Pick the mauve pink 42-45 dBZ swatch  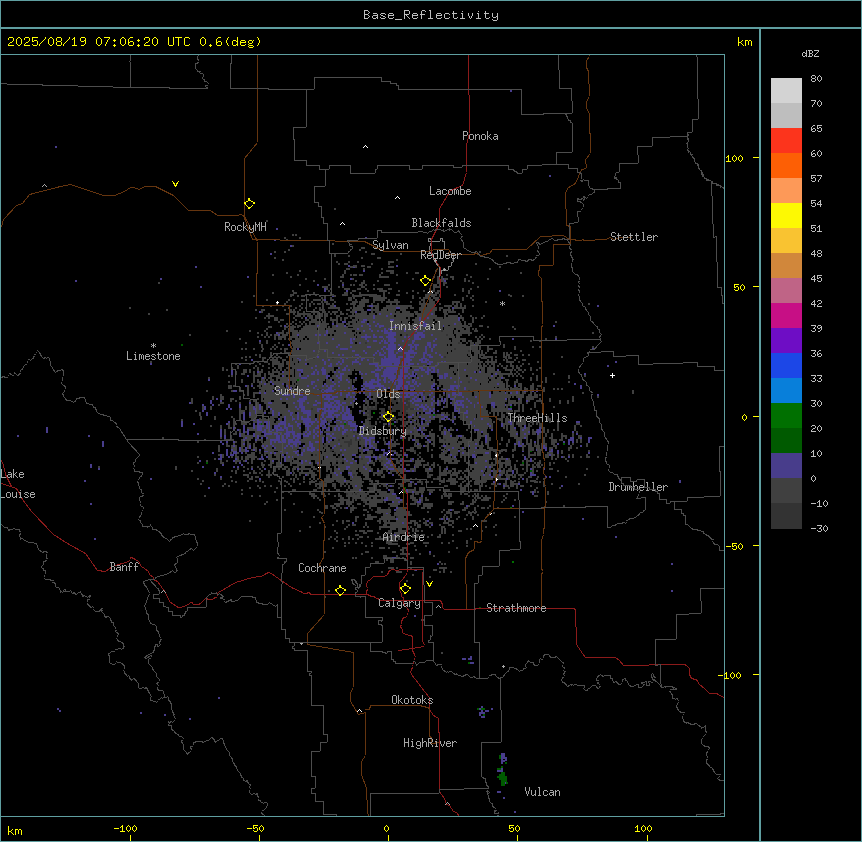tap(786, 291)
